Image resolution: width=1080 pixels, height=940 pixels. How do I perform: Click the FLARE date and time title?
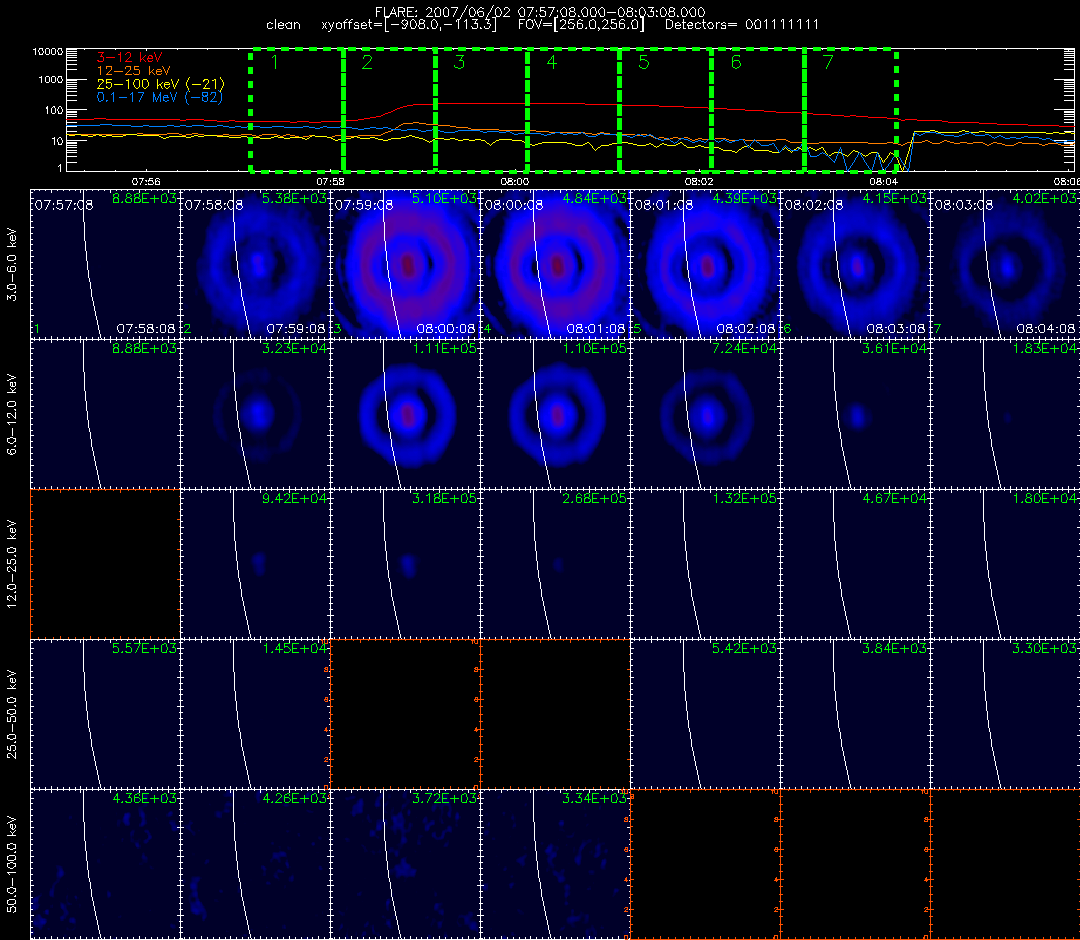(x=540, y=12)
